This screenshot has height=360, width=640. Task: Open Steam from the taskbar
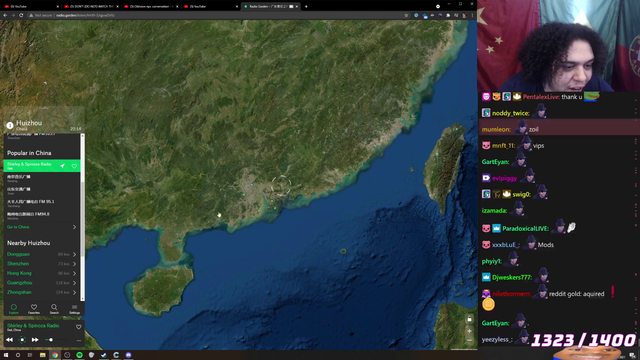tap(104, 355)
